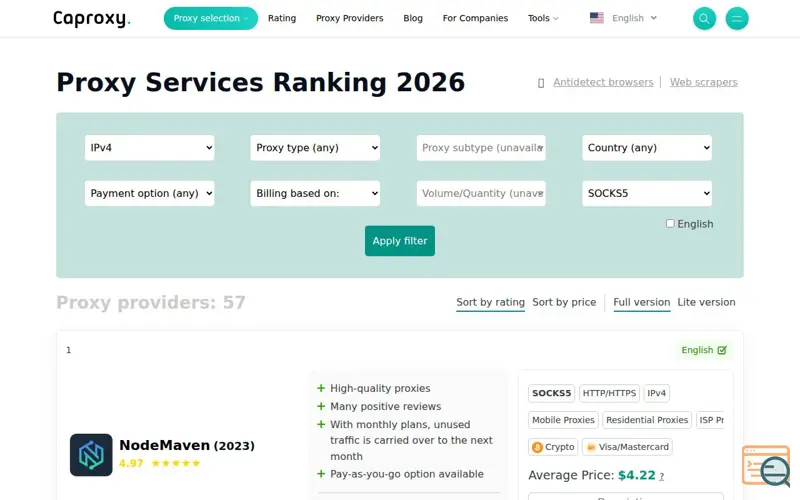This screenshot has width=800, height=500.
Task: Click the Proxy providers: 57 count
Action: click(x=151, y=303)
